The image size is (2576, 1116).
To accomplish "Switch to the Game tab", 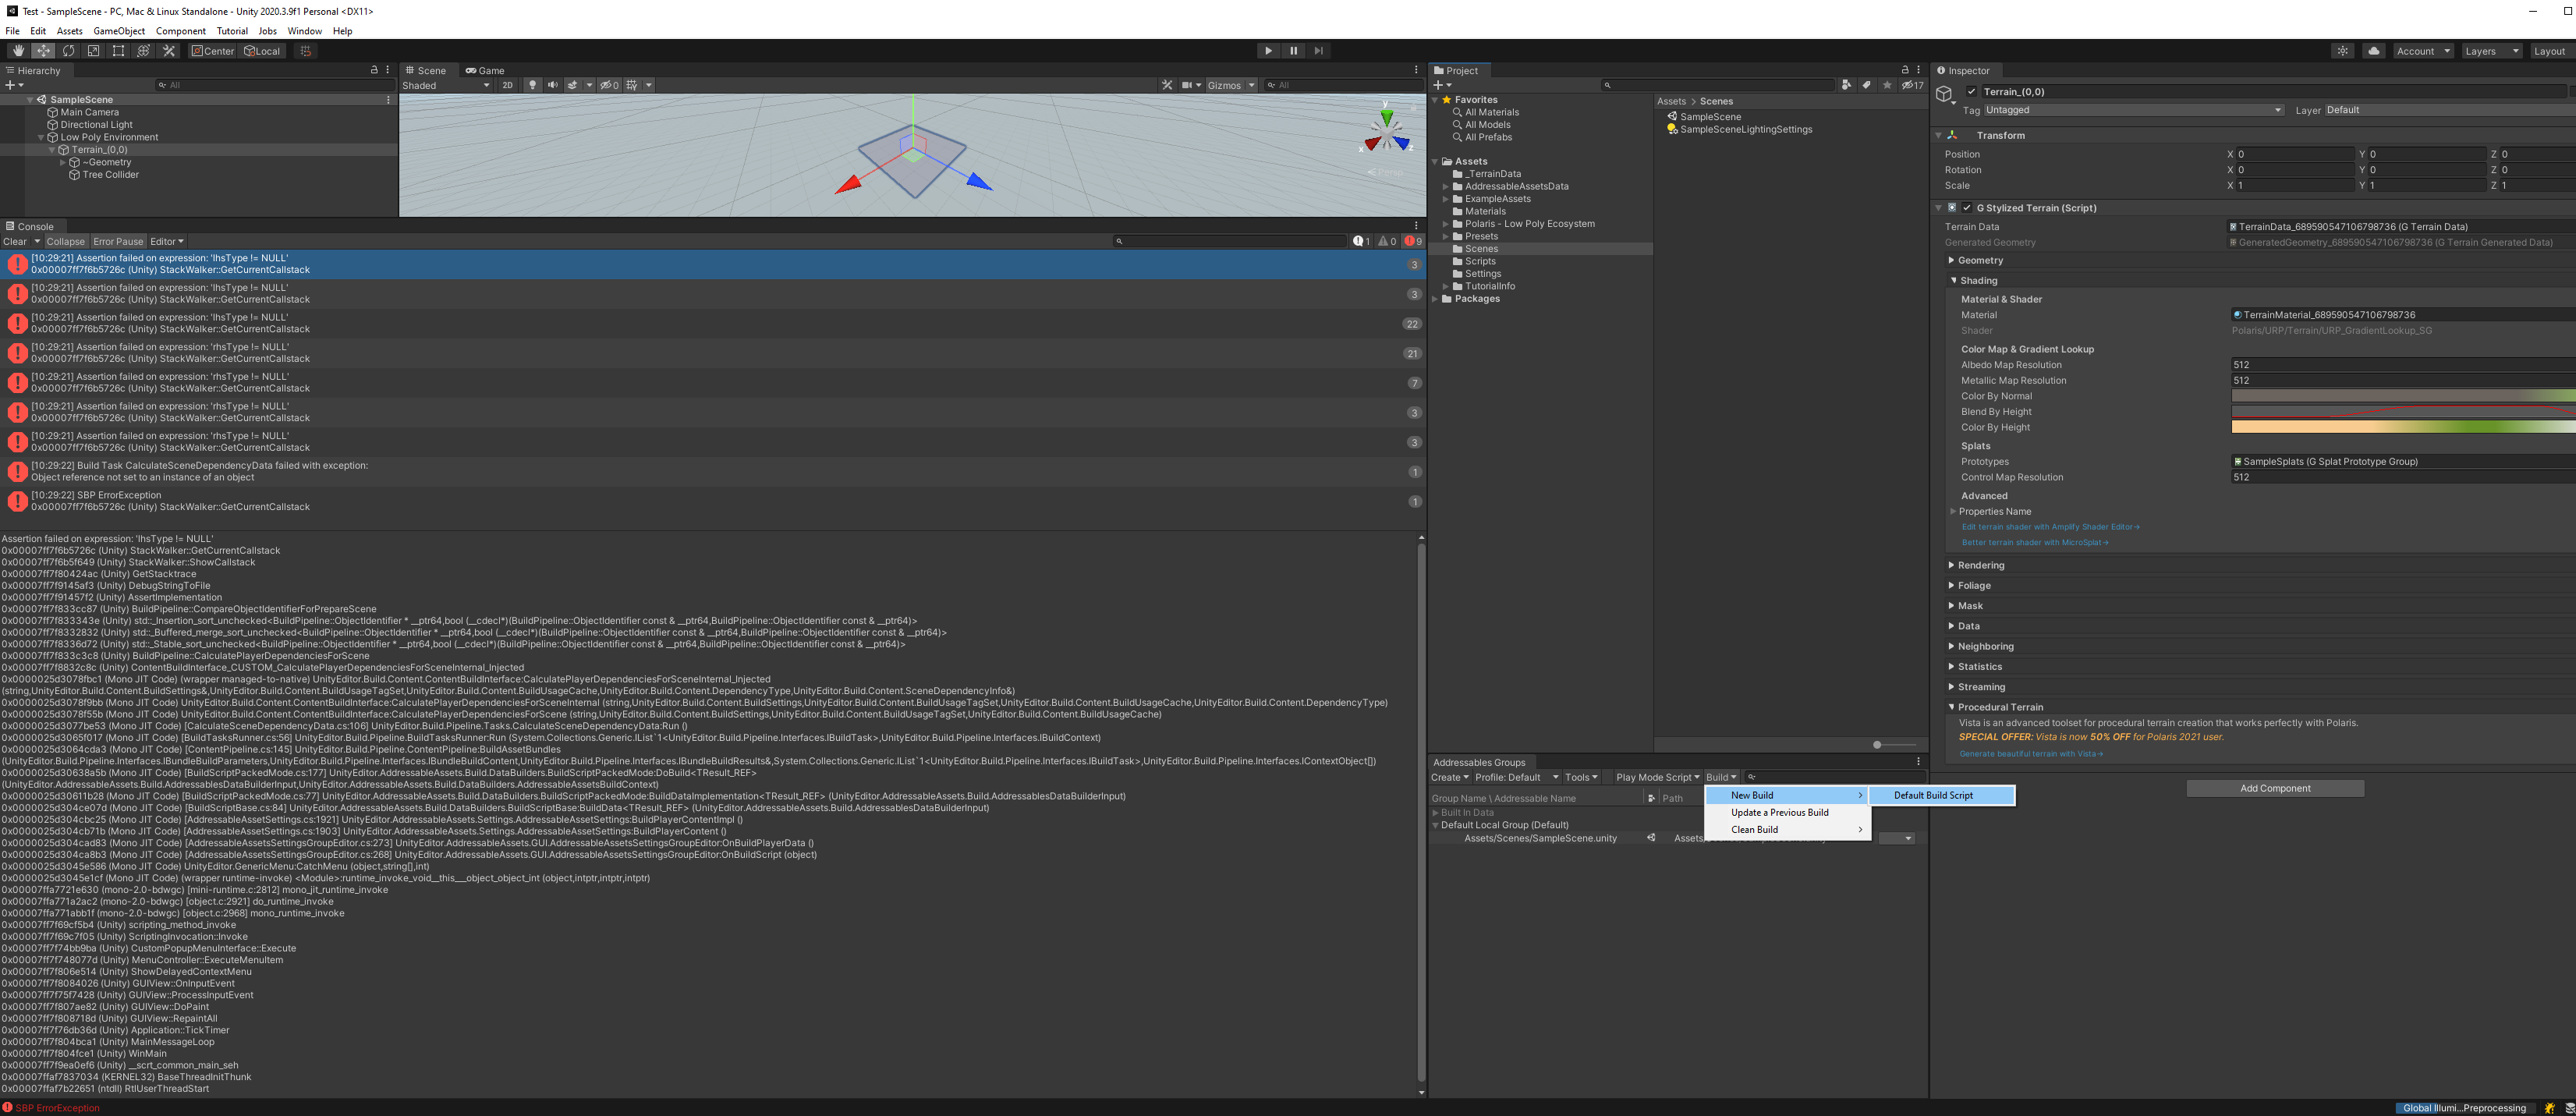I will [485, 70].
